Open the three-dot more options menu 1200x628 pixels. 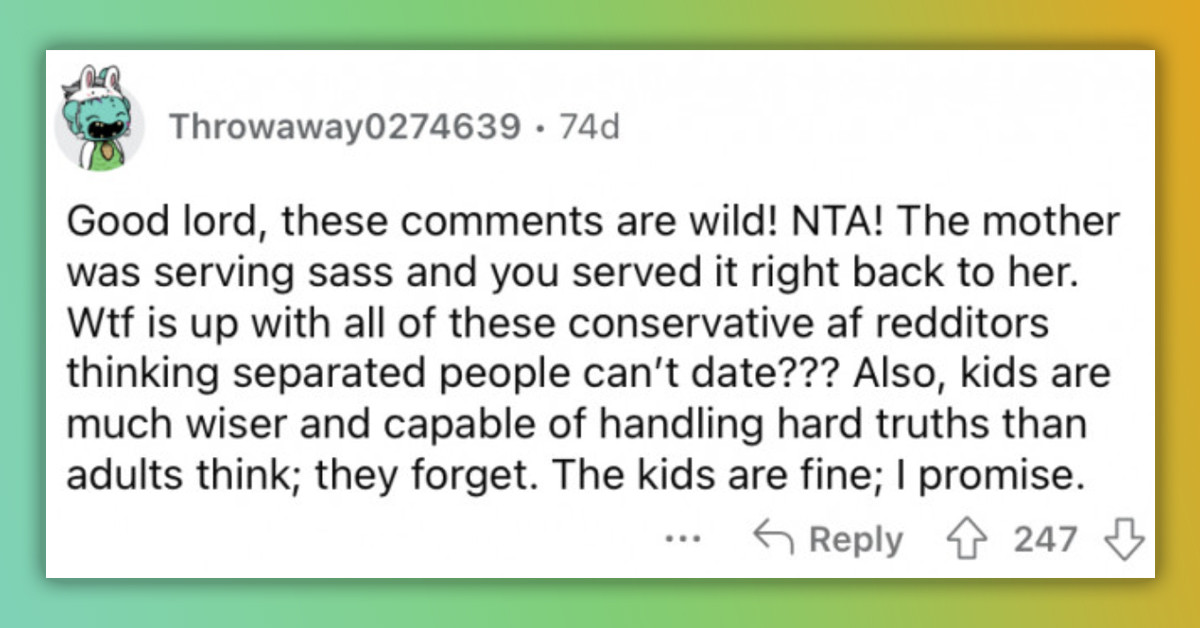point(683,539)
